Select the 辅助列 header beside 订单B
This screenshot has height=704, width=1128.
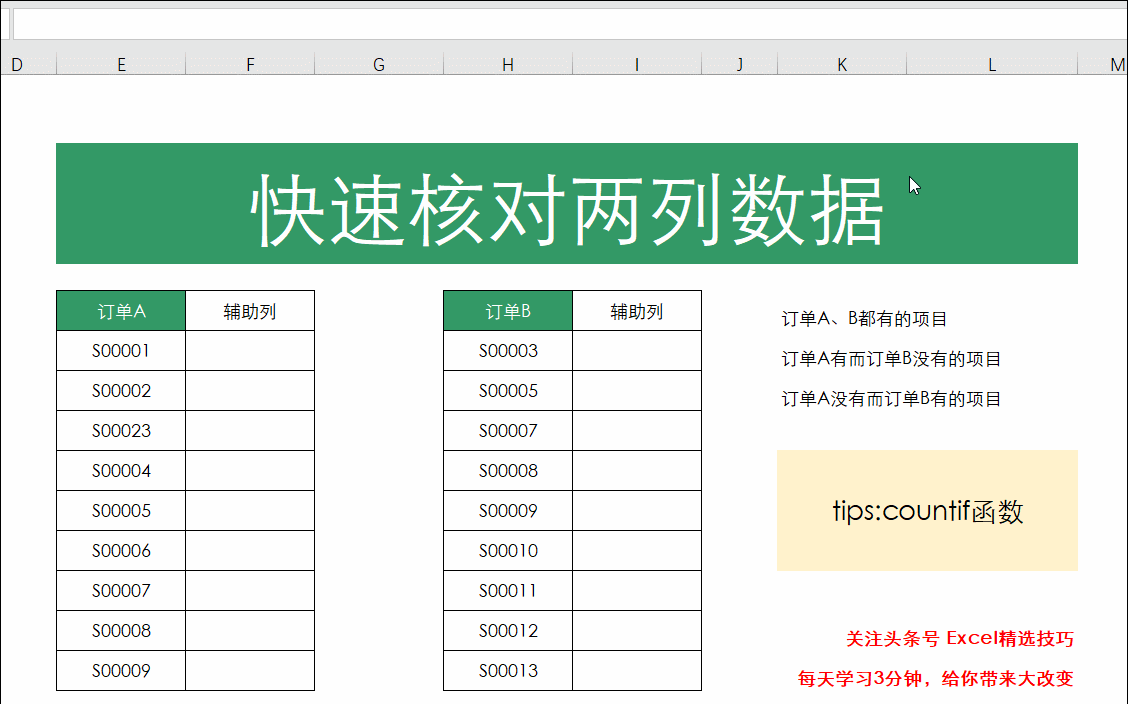click(x=637, y=311)
